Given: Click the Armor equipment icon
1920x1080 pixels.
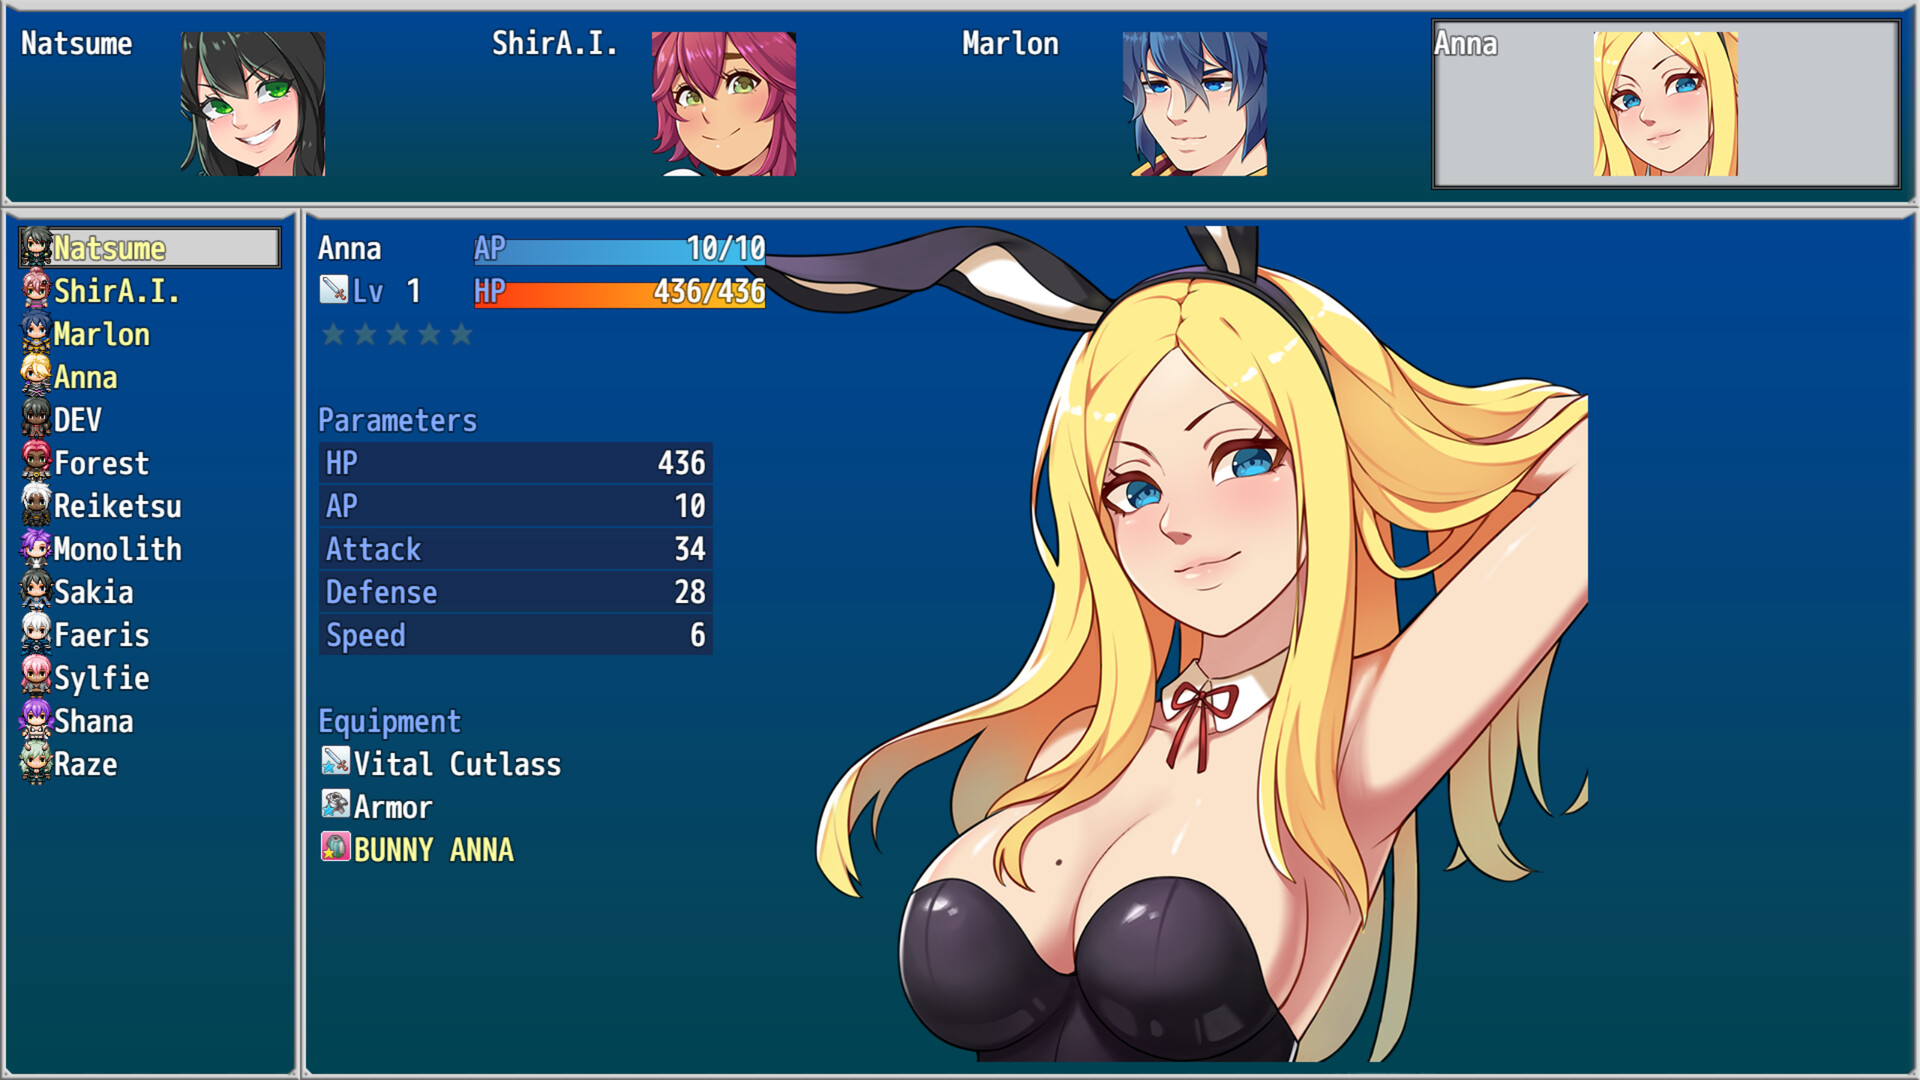Looking at the screenshot, I should pos(334,806).
